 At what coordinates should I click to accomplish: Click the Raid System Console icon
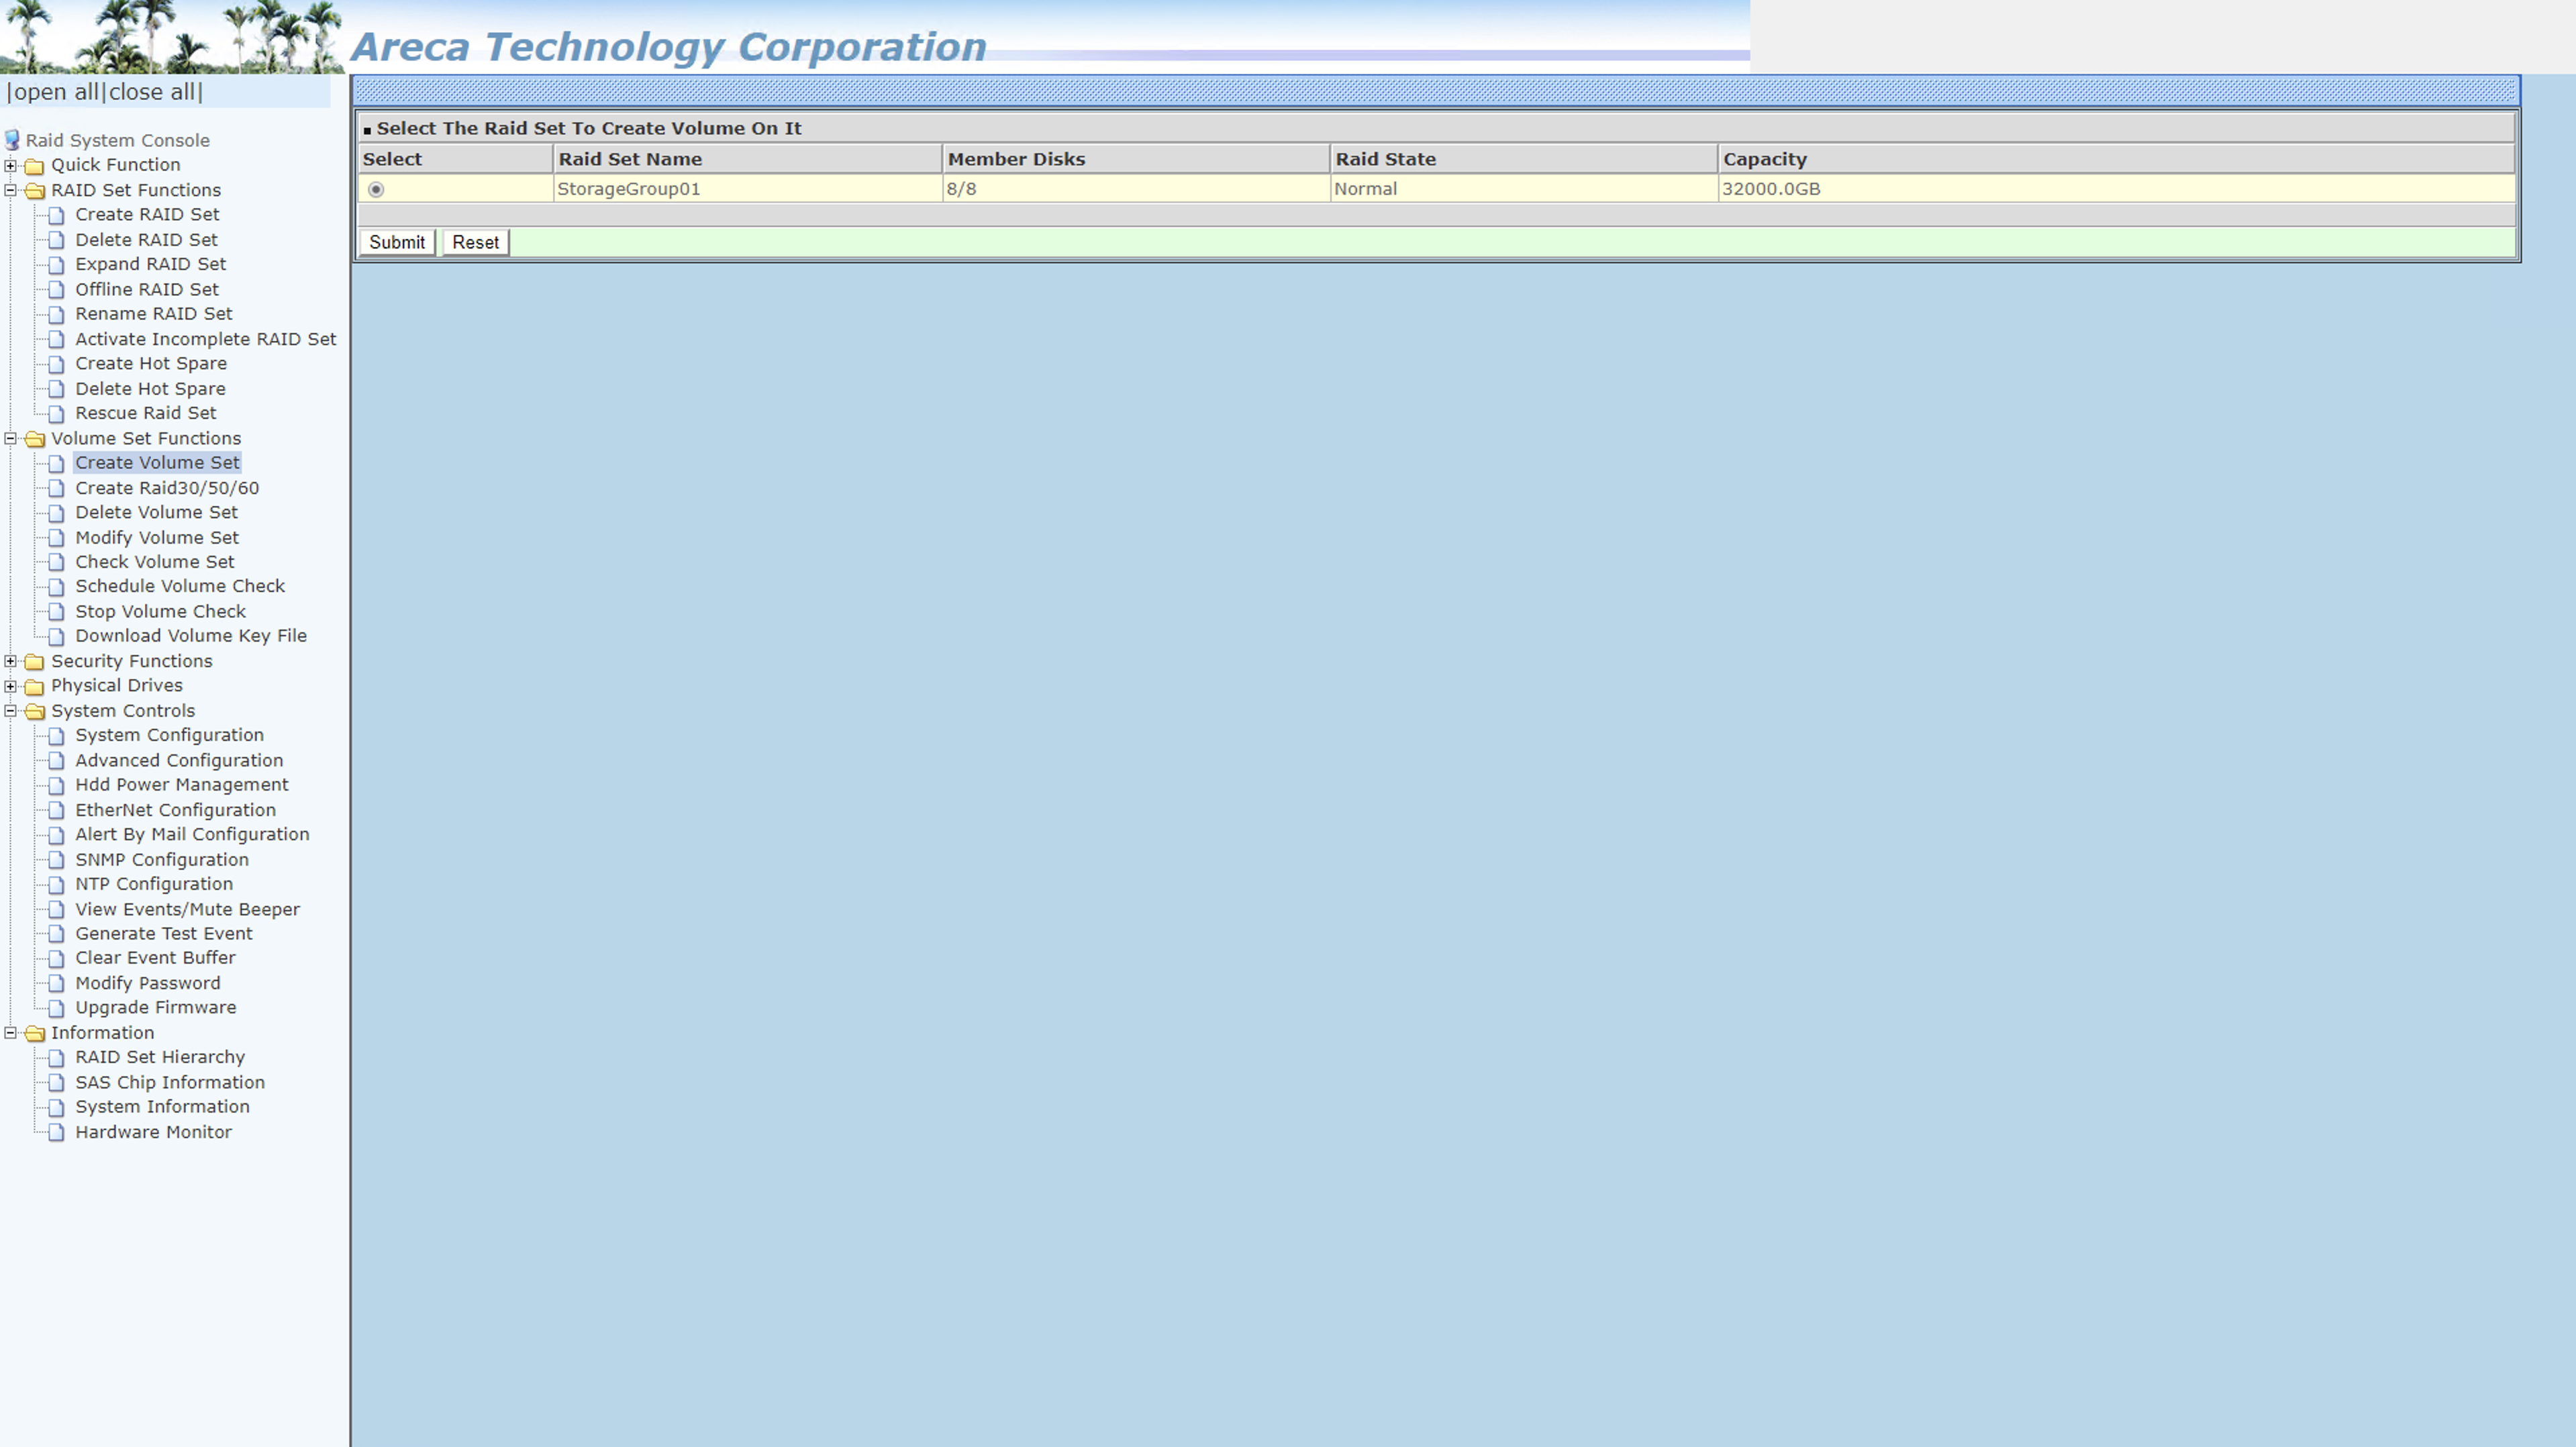tap(12, 140)
